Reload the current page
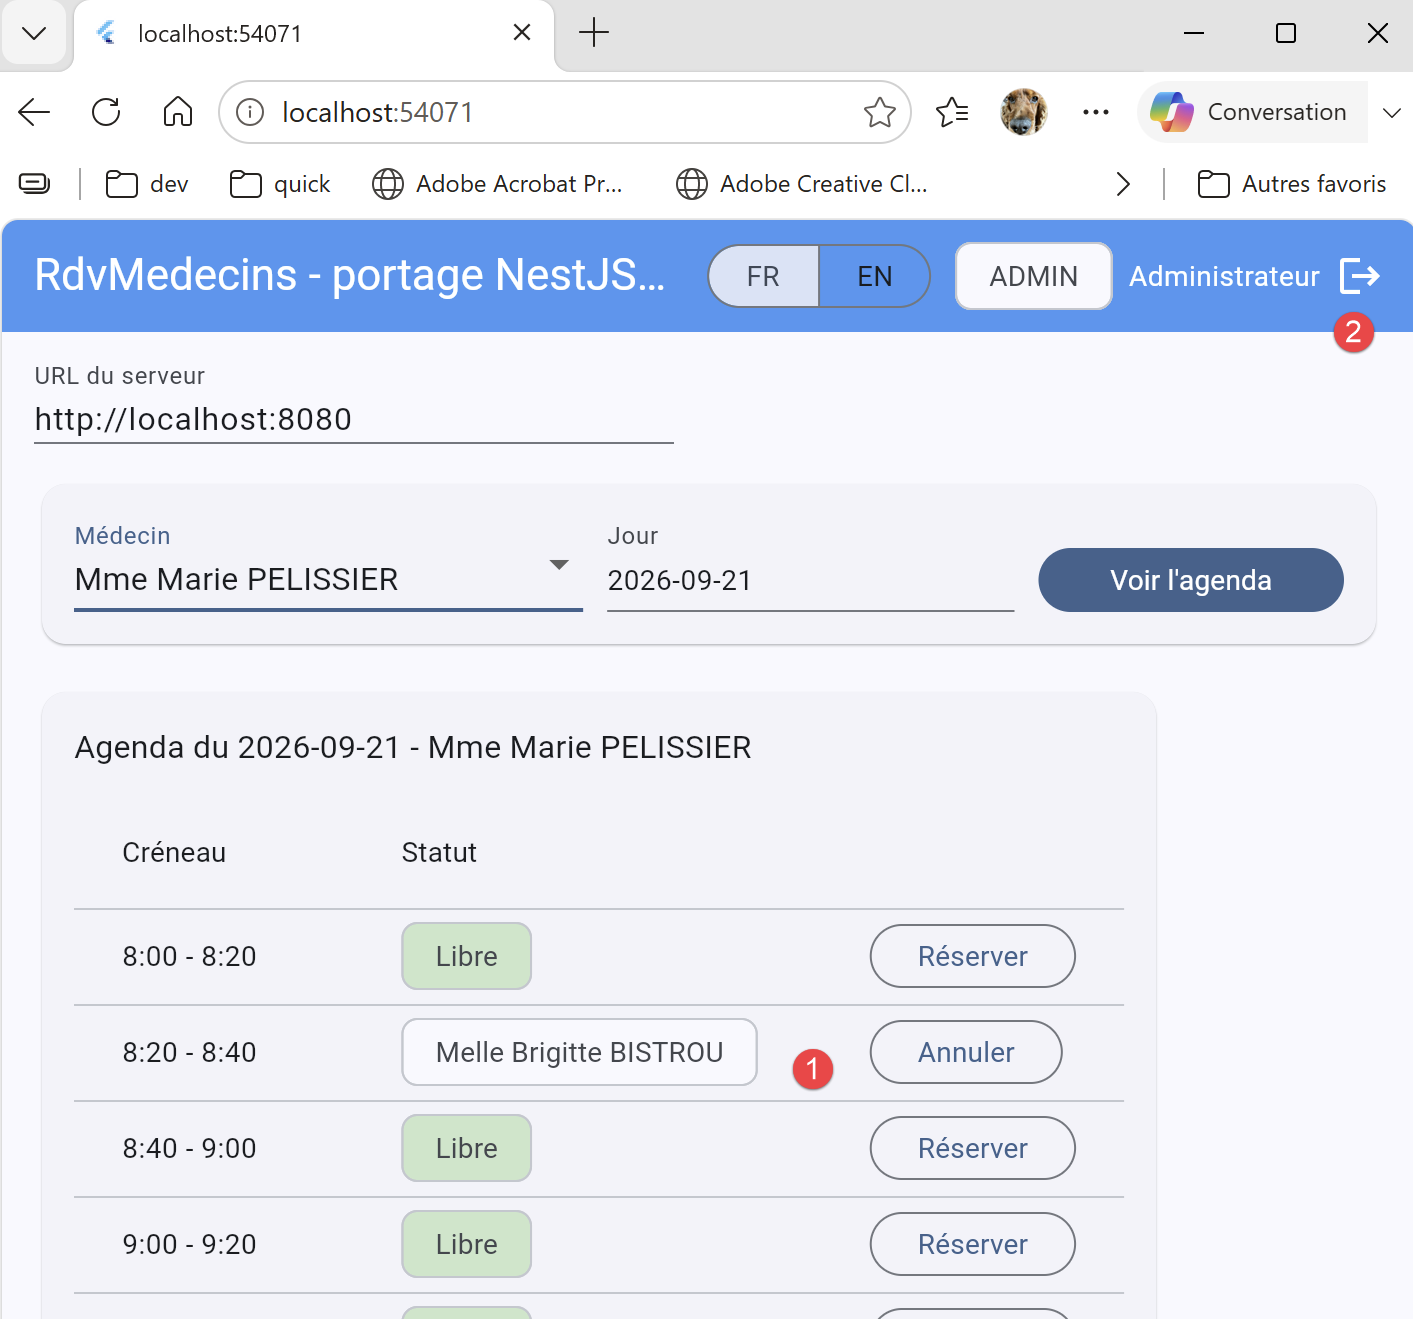Viewport: 1413px width, 1319px height. point(106,112)
